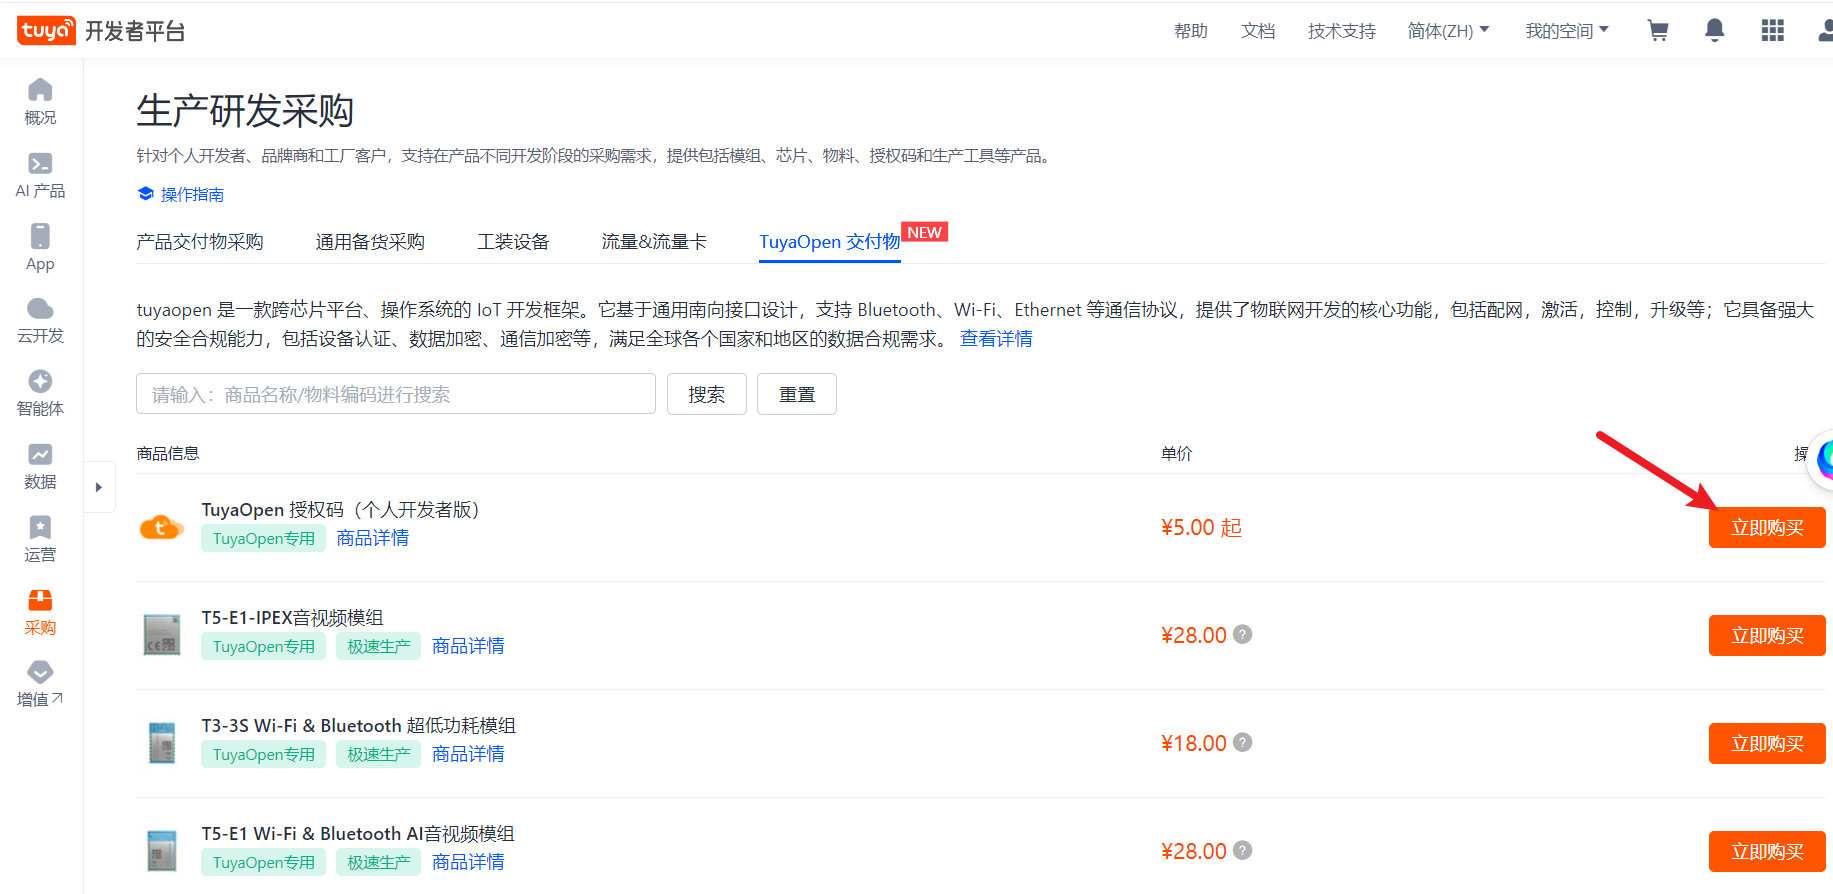This screenshot has height=894, width=1833.
Task: Open 云开发 cloud icon in sidebar
Action: pos(40,320)
